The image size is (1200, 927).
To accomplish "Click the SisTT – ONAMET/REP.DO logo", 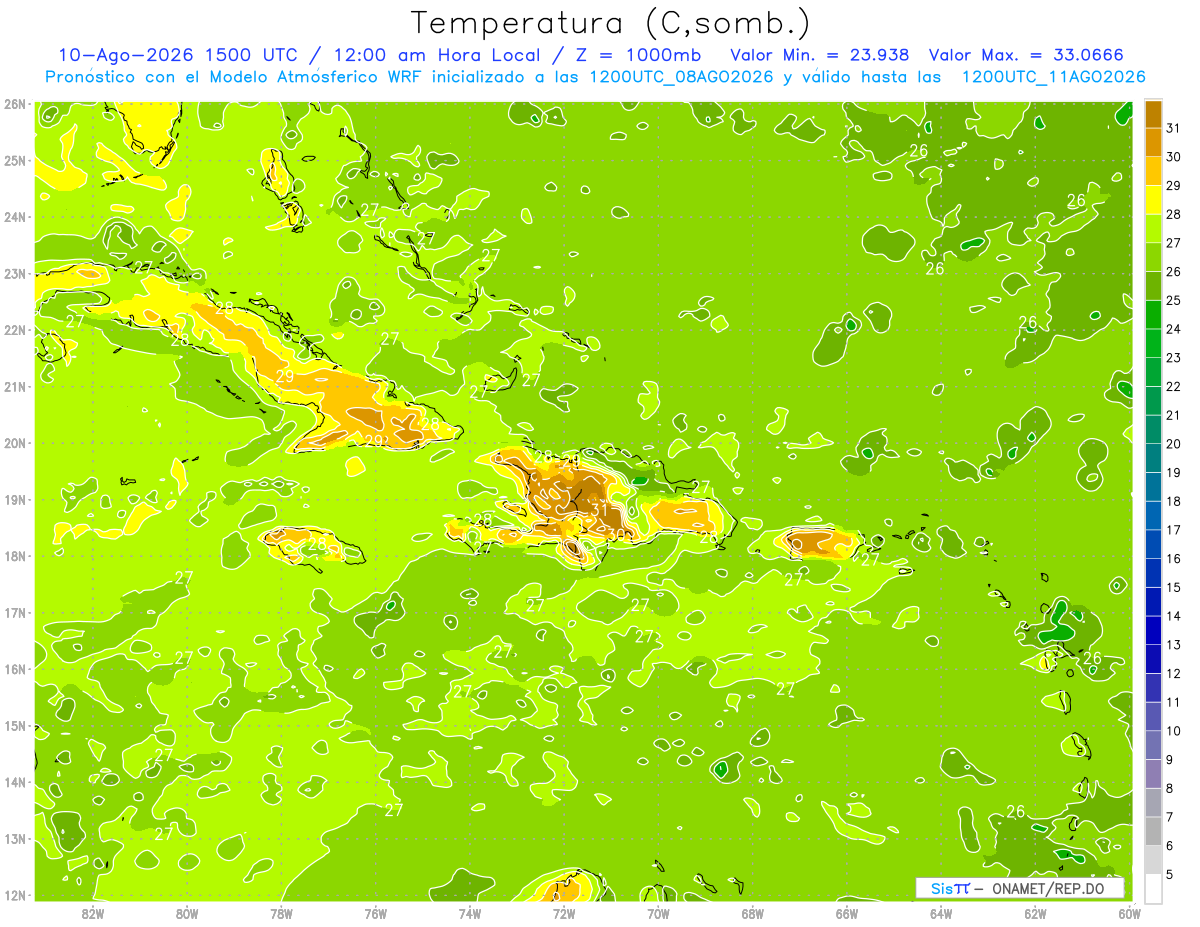I will [x=1020, y=888].
